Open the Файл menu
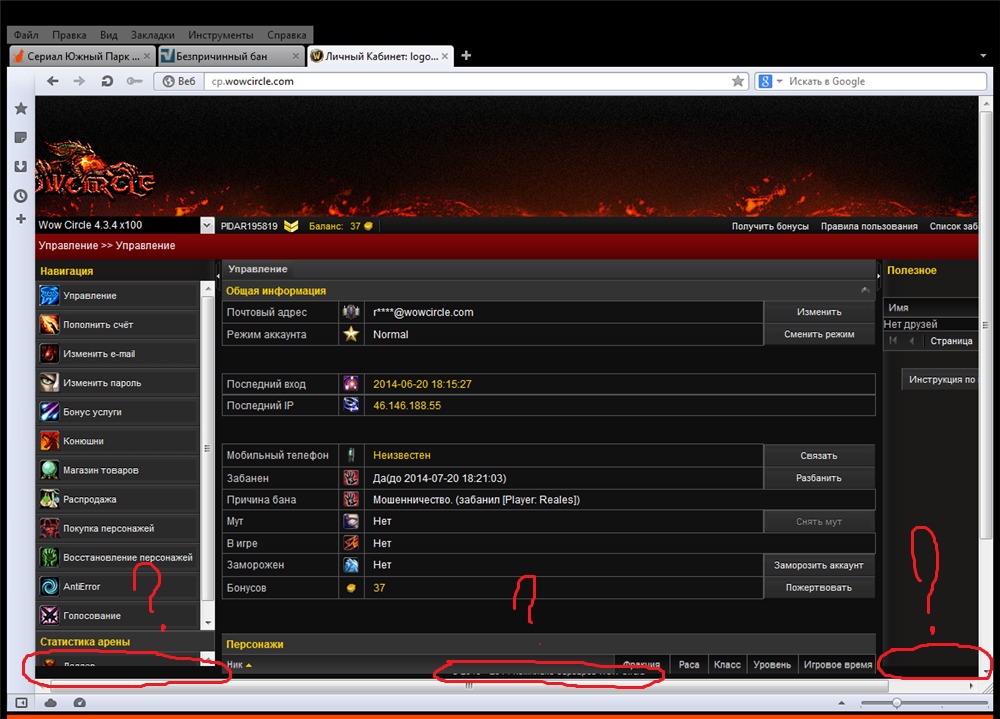Screen dimensions: 1000x719 click(26, 35)
